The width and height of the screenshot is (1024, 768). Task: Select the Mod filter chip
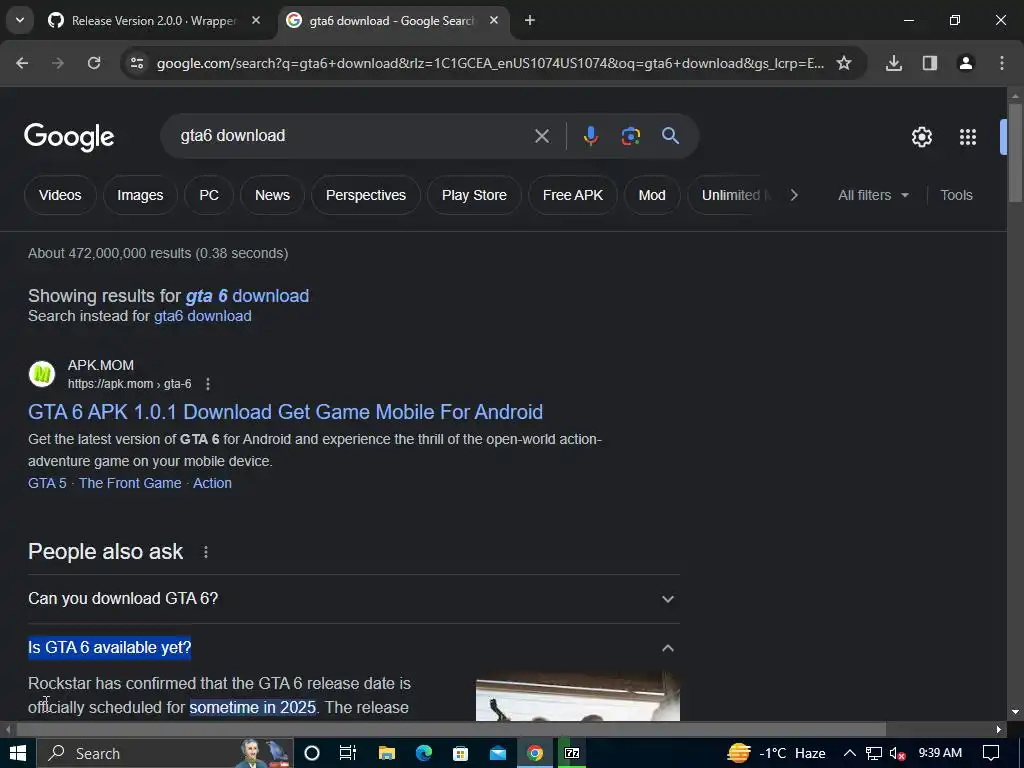[x=652, y=195]
